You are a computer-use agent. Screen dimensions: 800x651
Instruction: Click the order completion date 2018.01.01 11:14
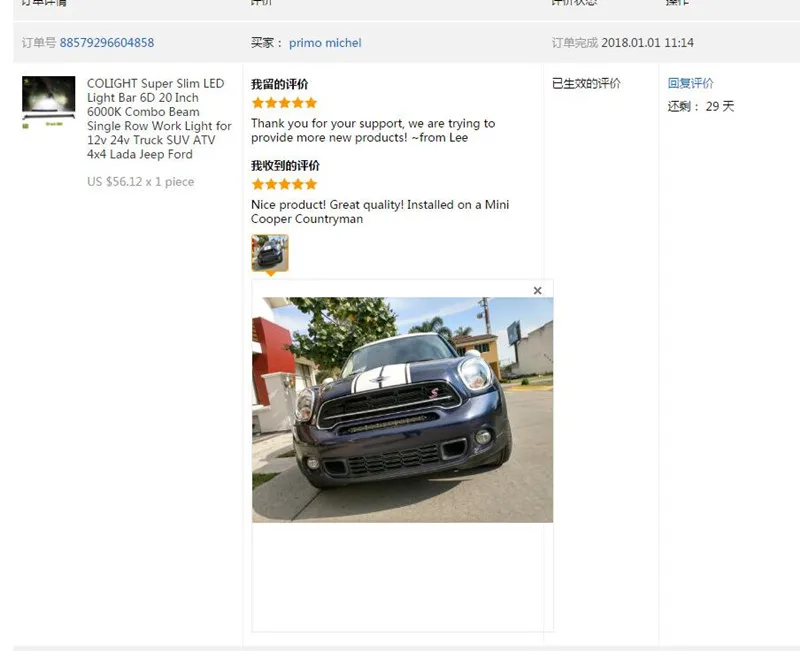click(647, 43)
